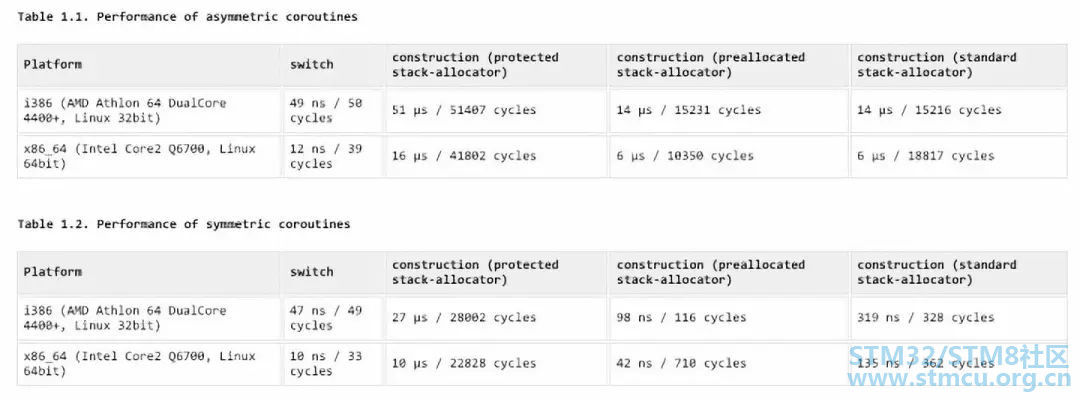1080x401 pixels.
Task: Click the Table 1.1 asymmetric coroutines caption
Action: (187, 17)
